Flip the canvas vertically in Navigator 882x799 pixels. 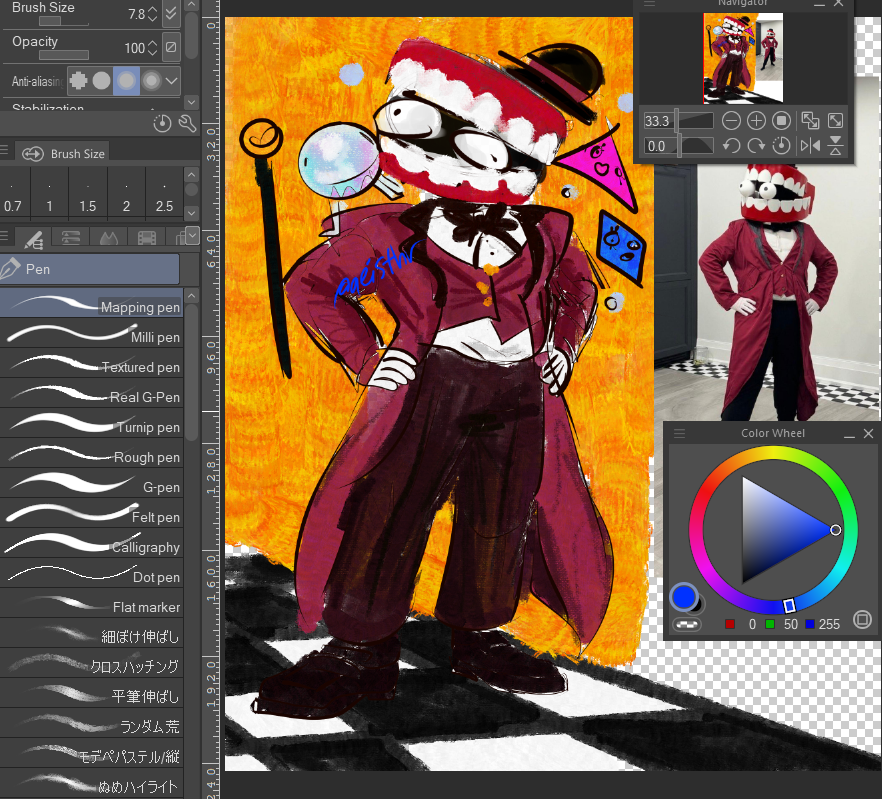point(835,145)
